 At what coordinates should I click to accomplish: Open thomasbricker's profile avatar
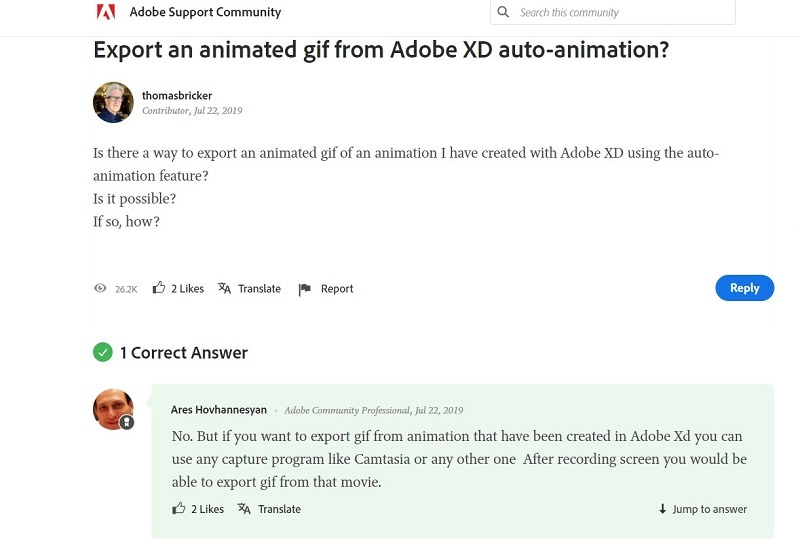tap(113, 102)
